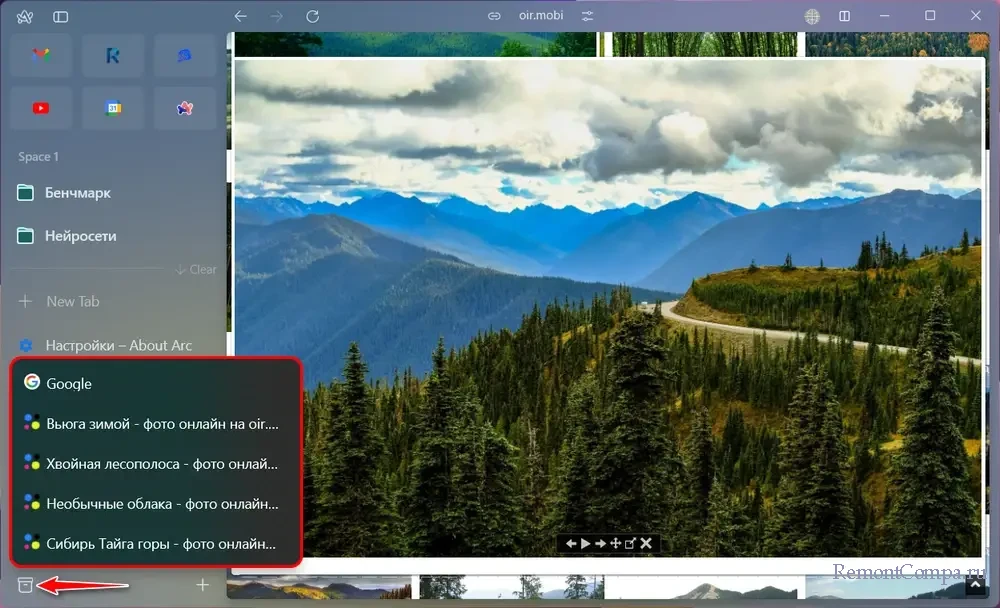Reload the current page
The height and width of the screenshot is (608, 1000).
[312, 16]
